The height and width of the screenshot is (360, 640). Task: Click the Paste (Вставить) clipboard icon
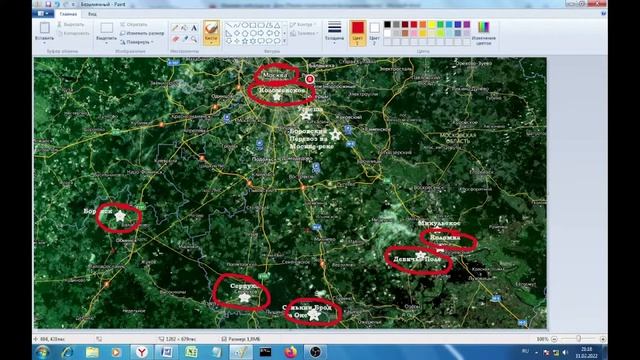(x=44, y=28)
